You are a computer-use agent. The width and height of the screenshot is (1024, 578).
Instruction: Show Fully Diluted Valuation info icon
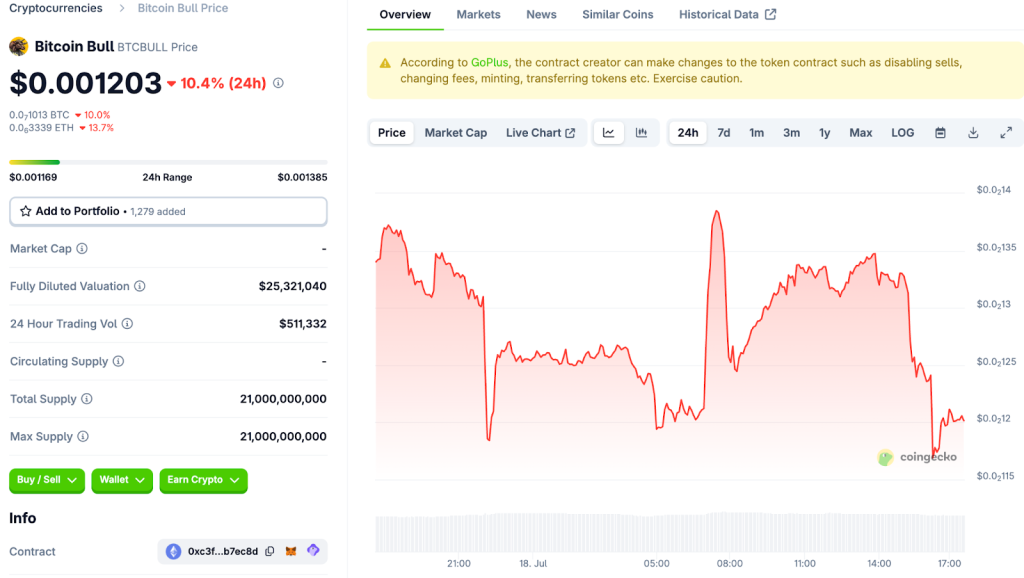coord(140,286)
